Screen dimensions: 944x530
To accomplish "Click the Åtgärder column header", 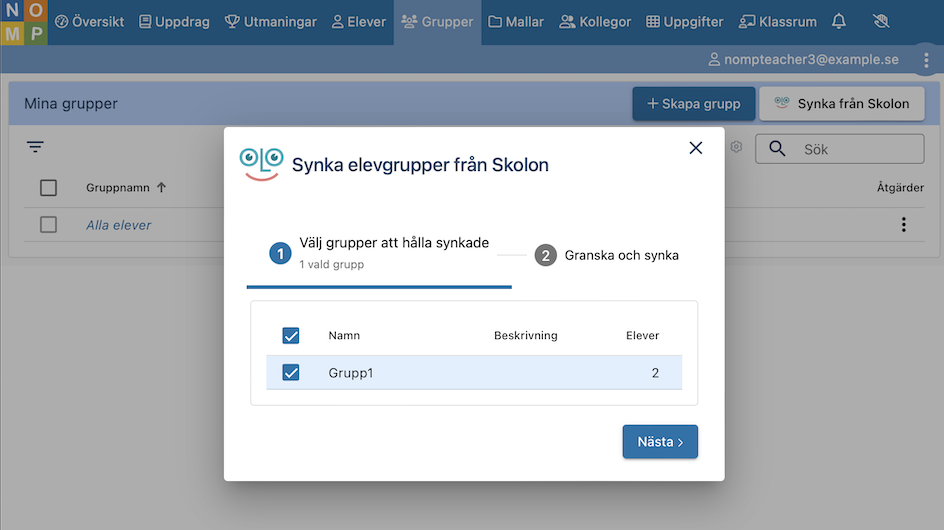I will [x=900, y=187].
